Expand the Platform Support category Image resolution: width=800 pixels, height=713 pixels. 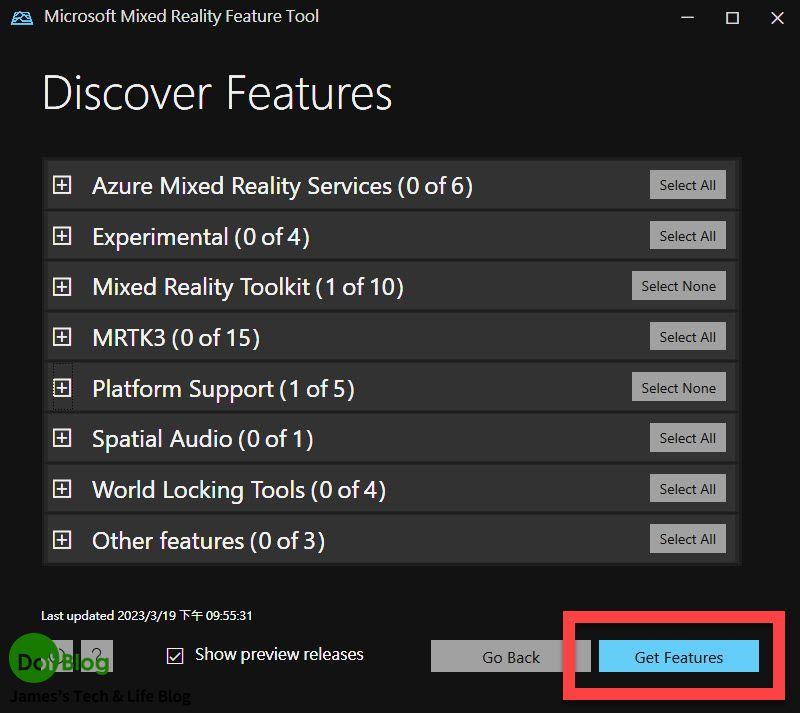click(x=62, y=388)
